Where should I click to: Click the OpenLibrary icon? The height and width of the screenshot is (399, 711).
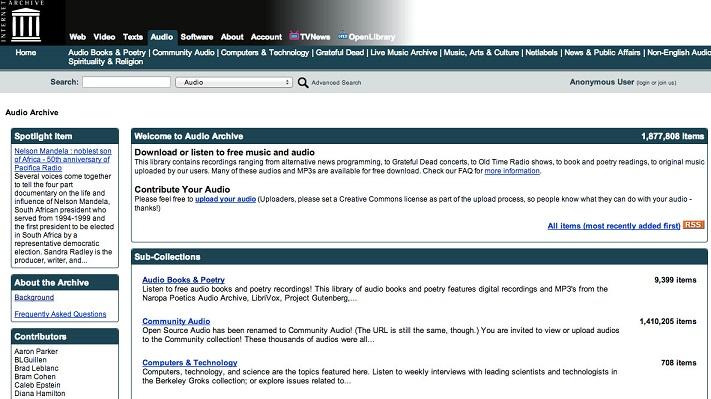click(343, 36)
